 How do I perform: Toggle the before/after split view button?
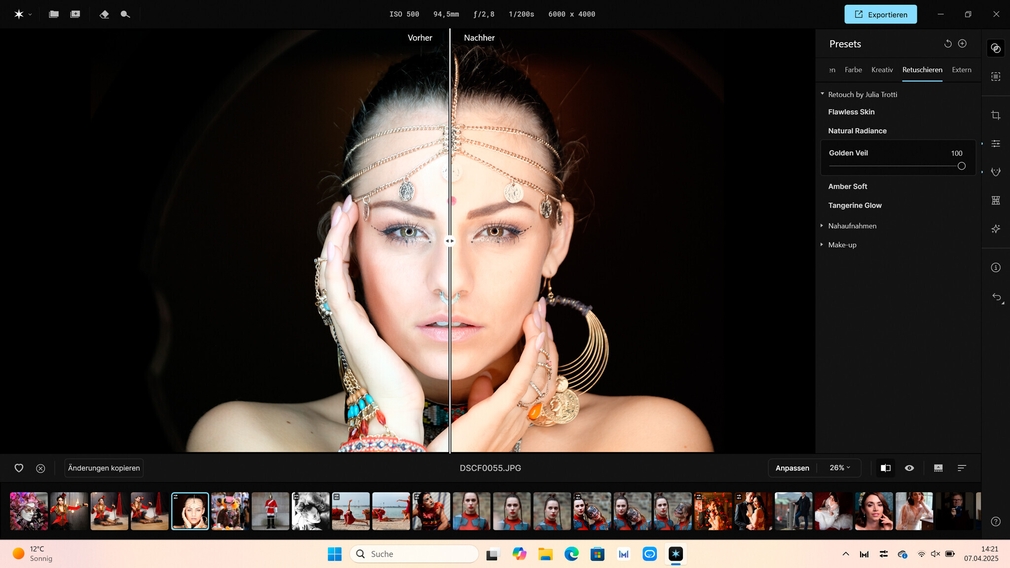885,468
